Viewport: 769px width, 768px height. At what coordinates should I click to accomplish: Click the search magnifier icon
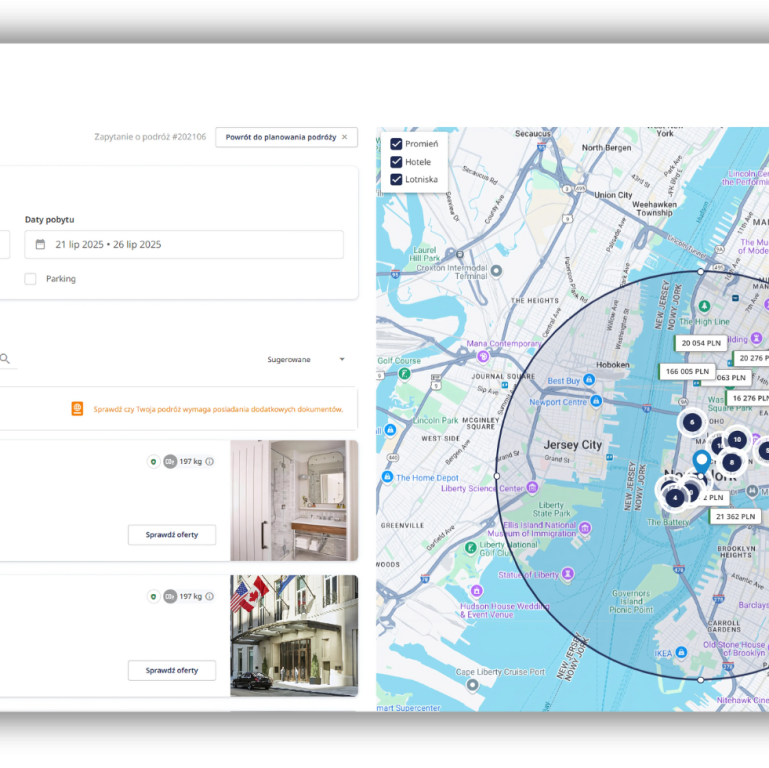click(x=5, y=358)
